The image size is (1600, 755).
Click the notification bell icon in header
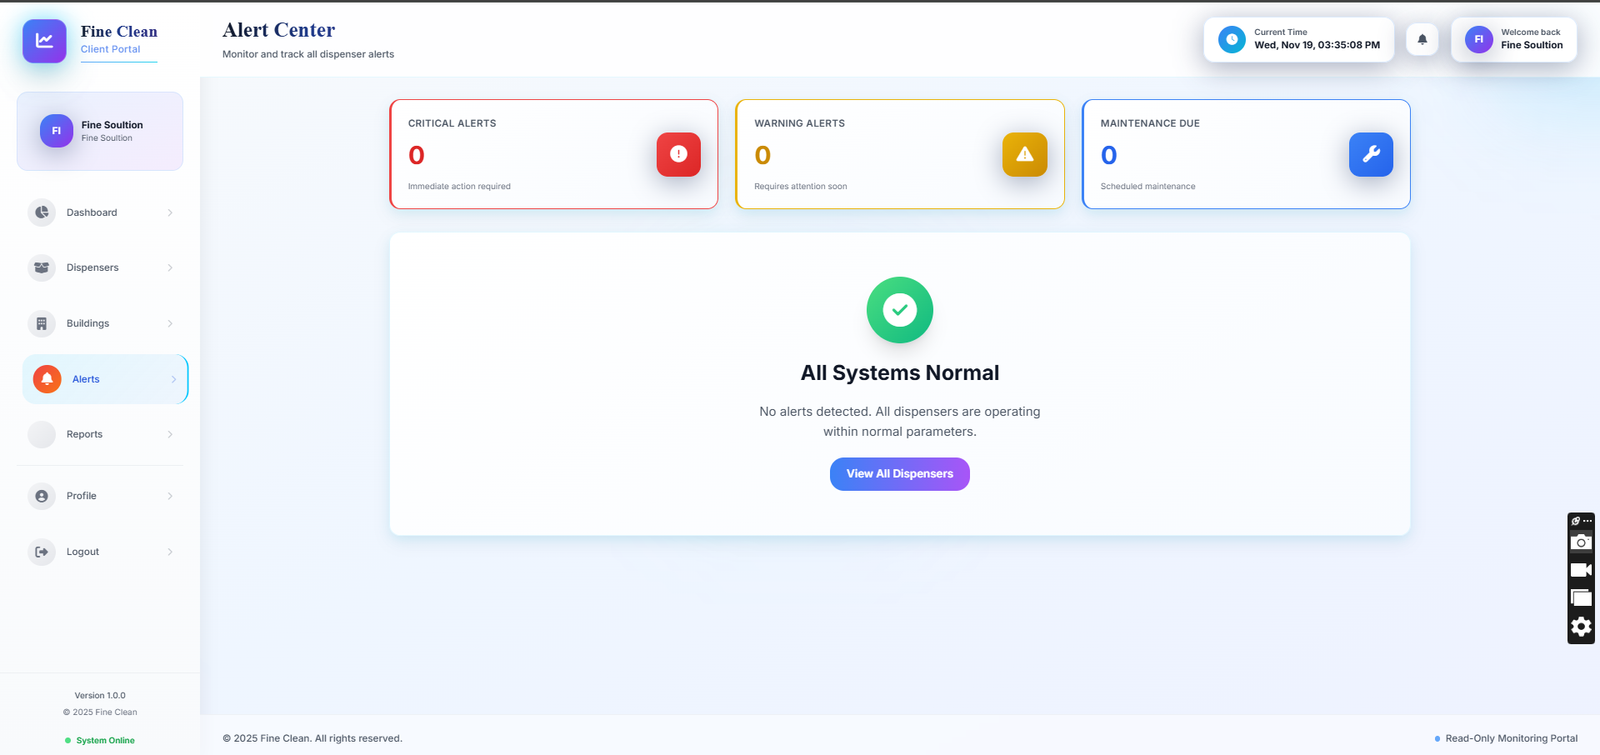pyautogui.click(x=1422, y=40)
